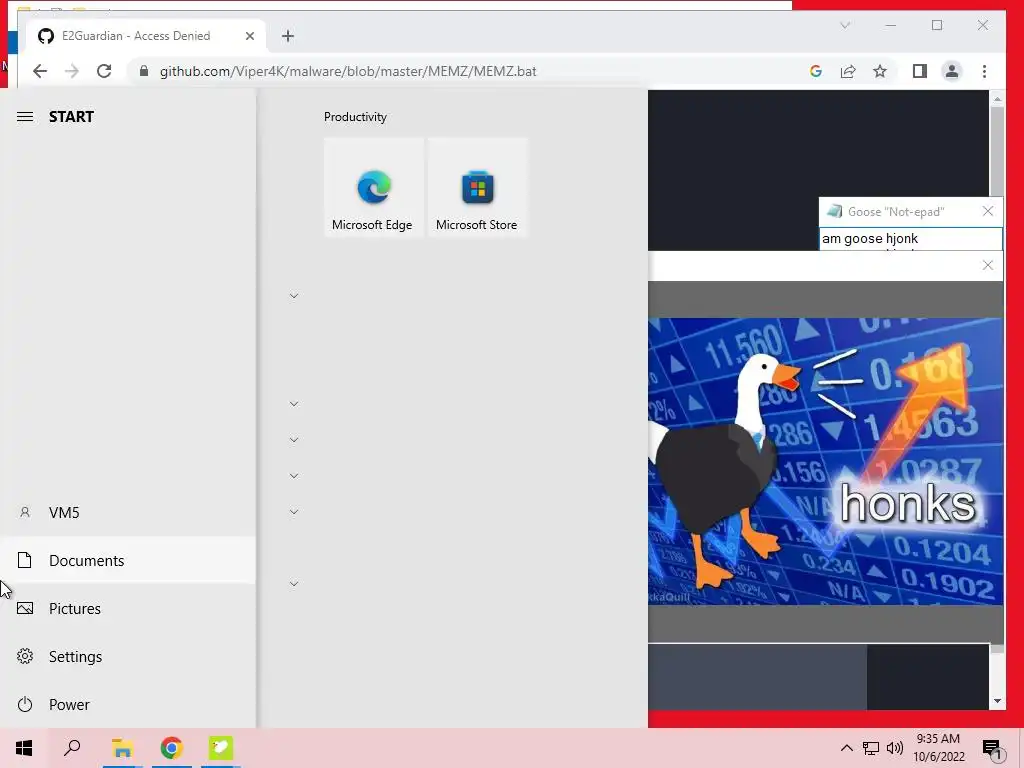The width and height of the screenshot is (1024, 768).
Task: Expand the Start menu hamburger icon
Action: [x=25, y=117]
